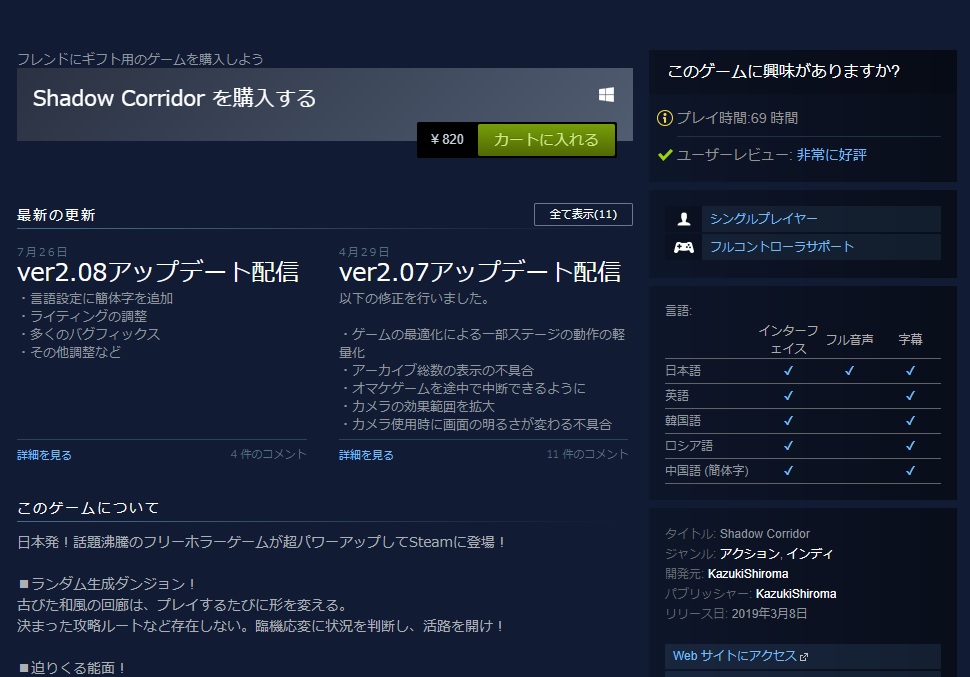Screen dimensions: 970x677
Task: Open 詳細を見る under ver2.08 update
Action: (45, 455)
